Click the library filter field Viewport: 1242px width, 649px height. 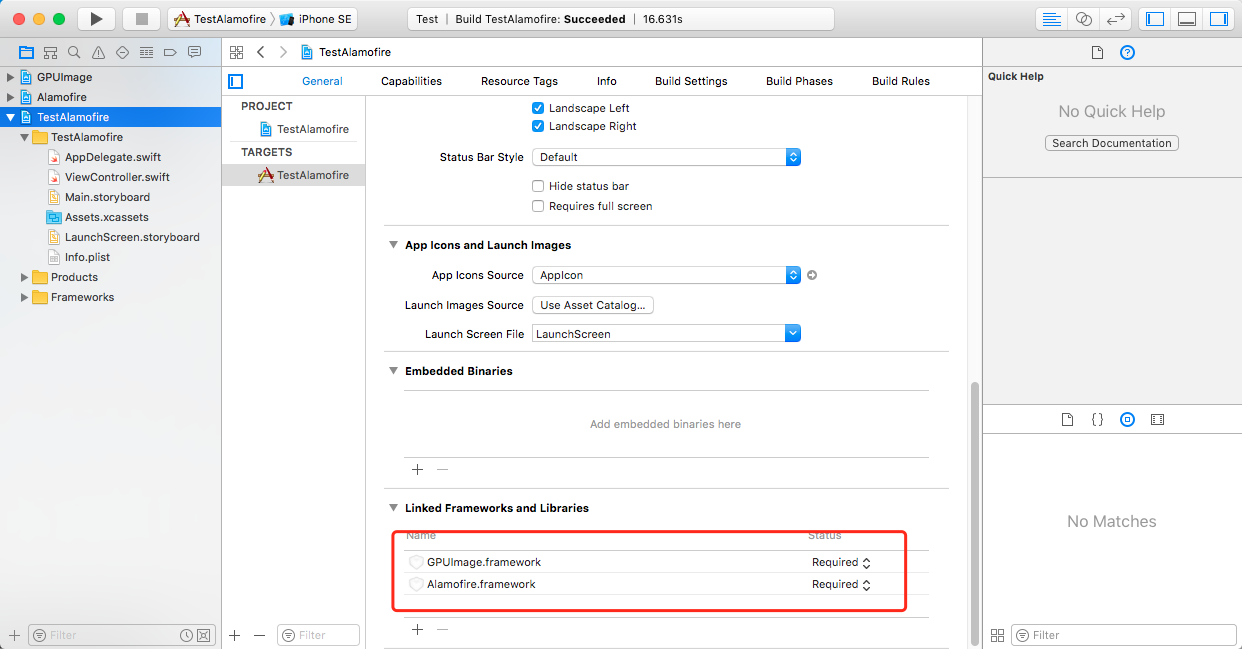[1124, 635]
